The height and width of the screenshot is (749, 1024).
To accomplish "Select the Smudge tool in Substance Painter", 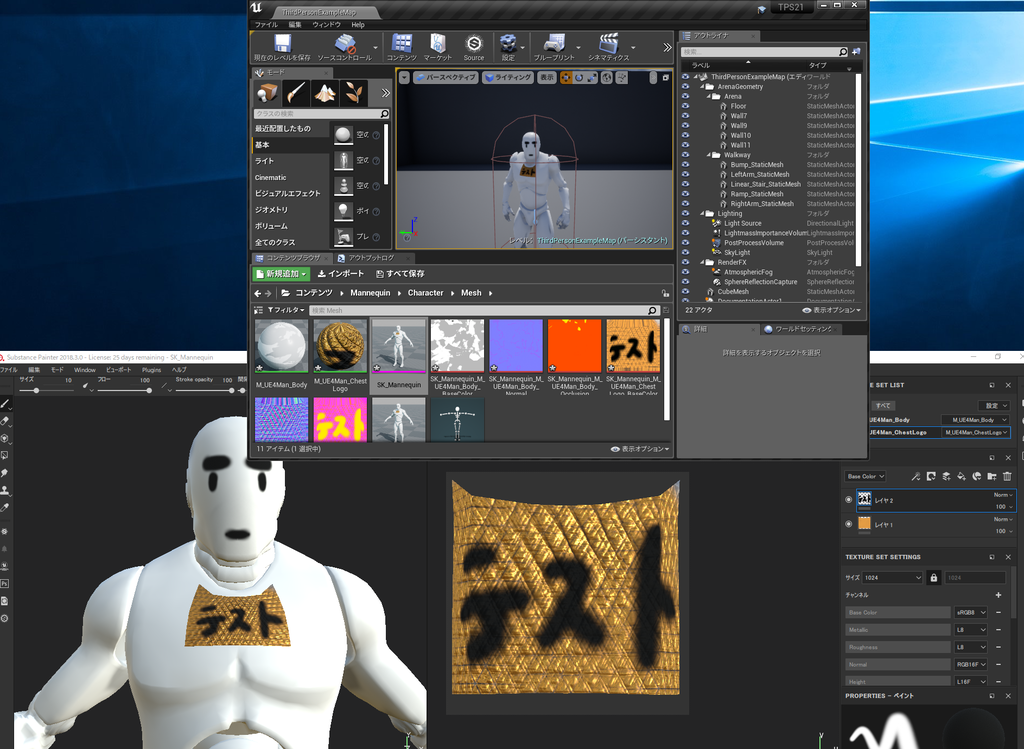I will pos(5,473).
